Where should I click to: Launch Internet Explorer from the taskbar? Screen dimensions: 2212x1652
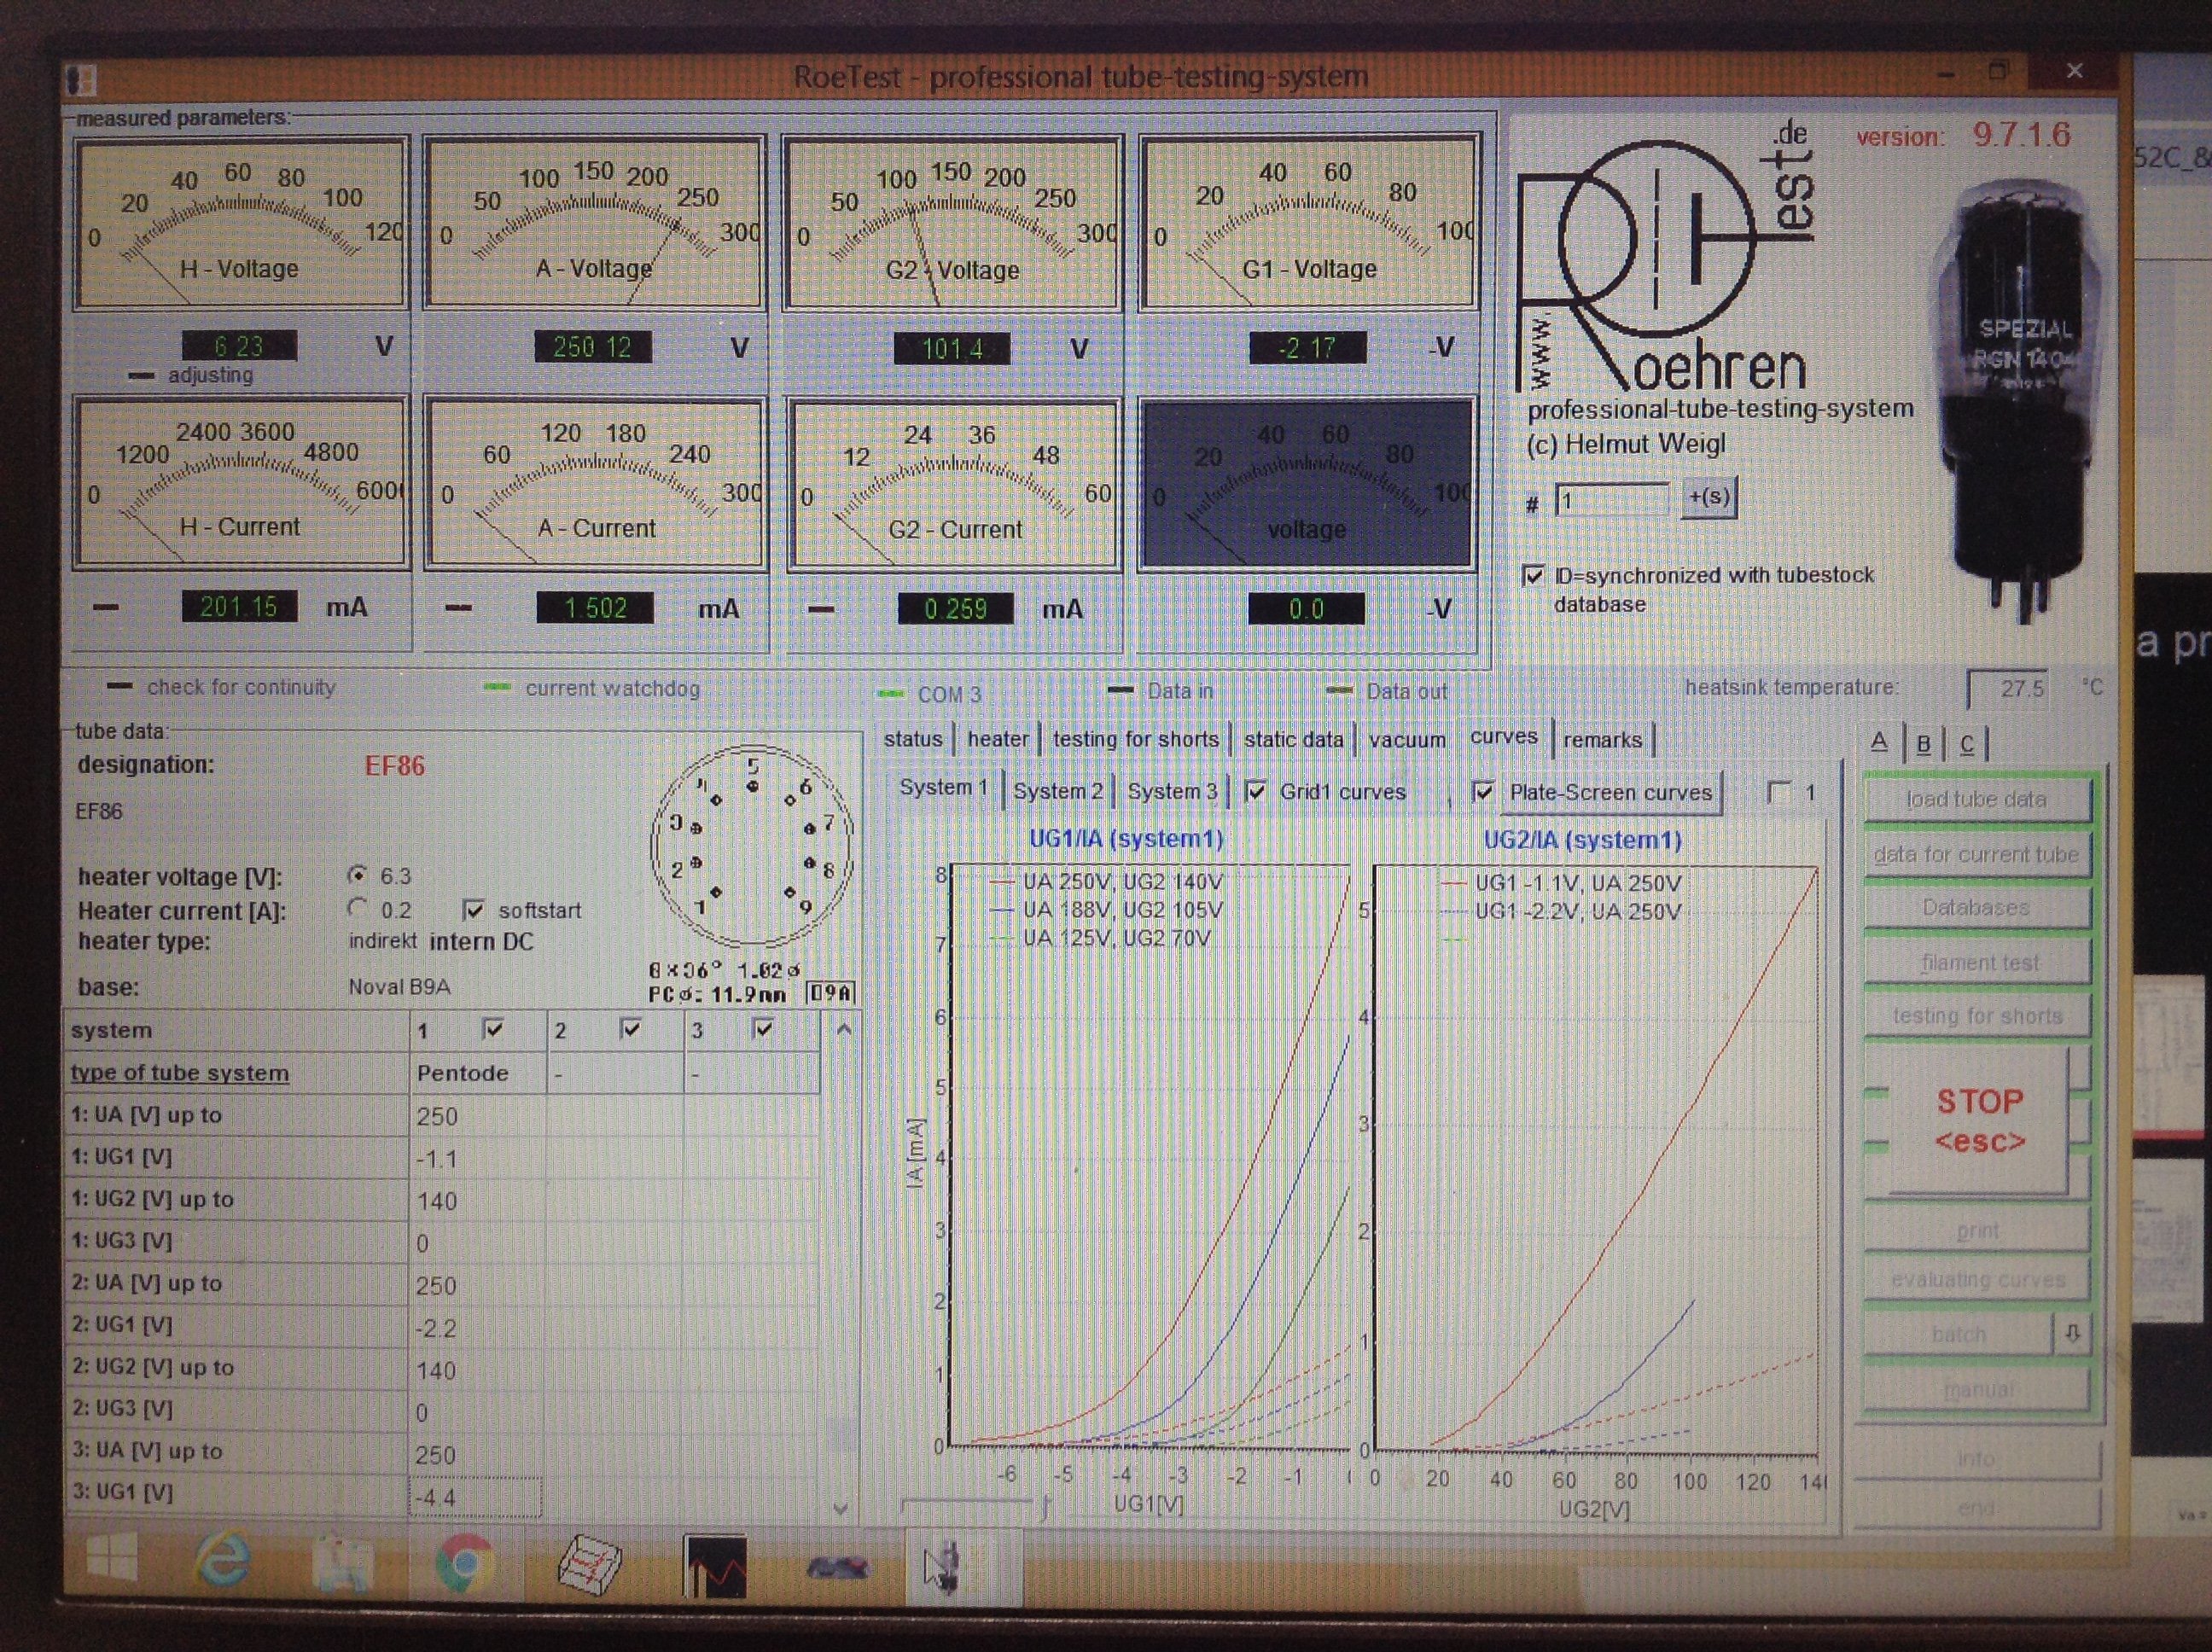[x=223, y=1561]
